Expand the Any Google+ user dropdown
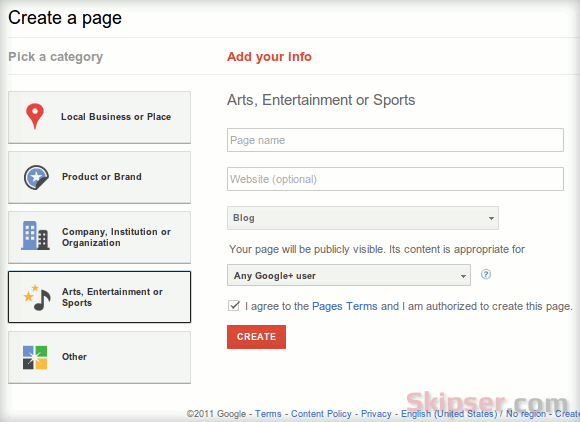The image size is (580, 422). click(349, 275)
